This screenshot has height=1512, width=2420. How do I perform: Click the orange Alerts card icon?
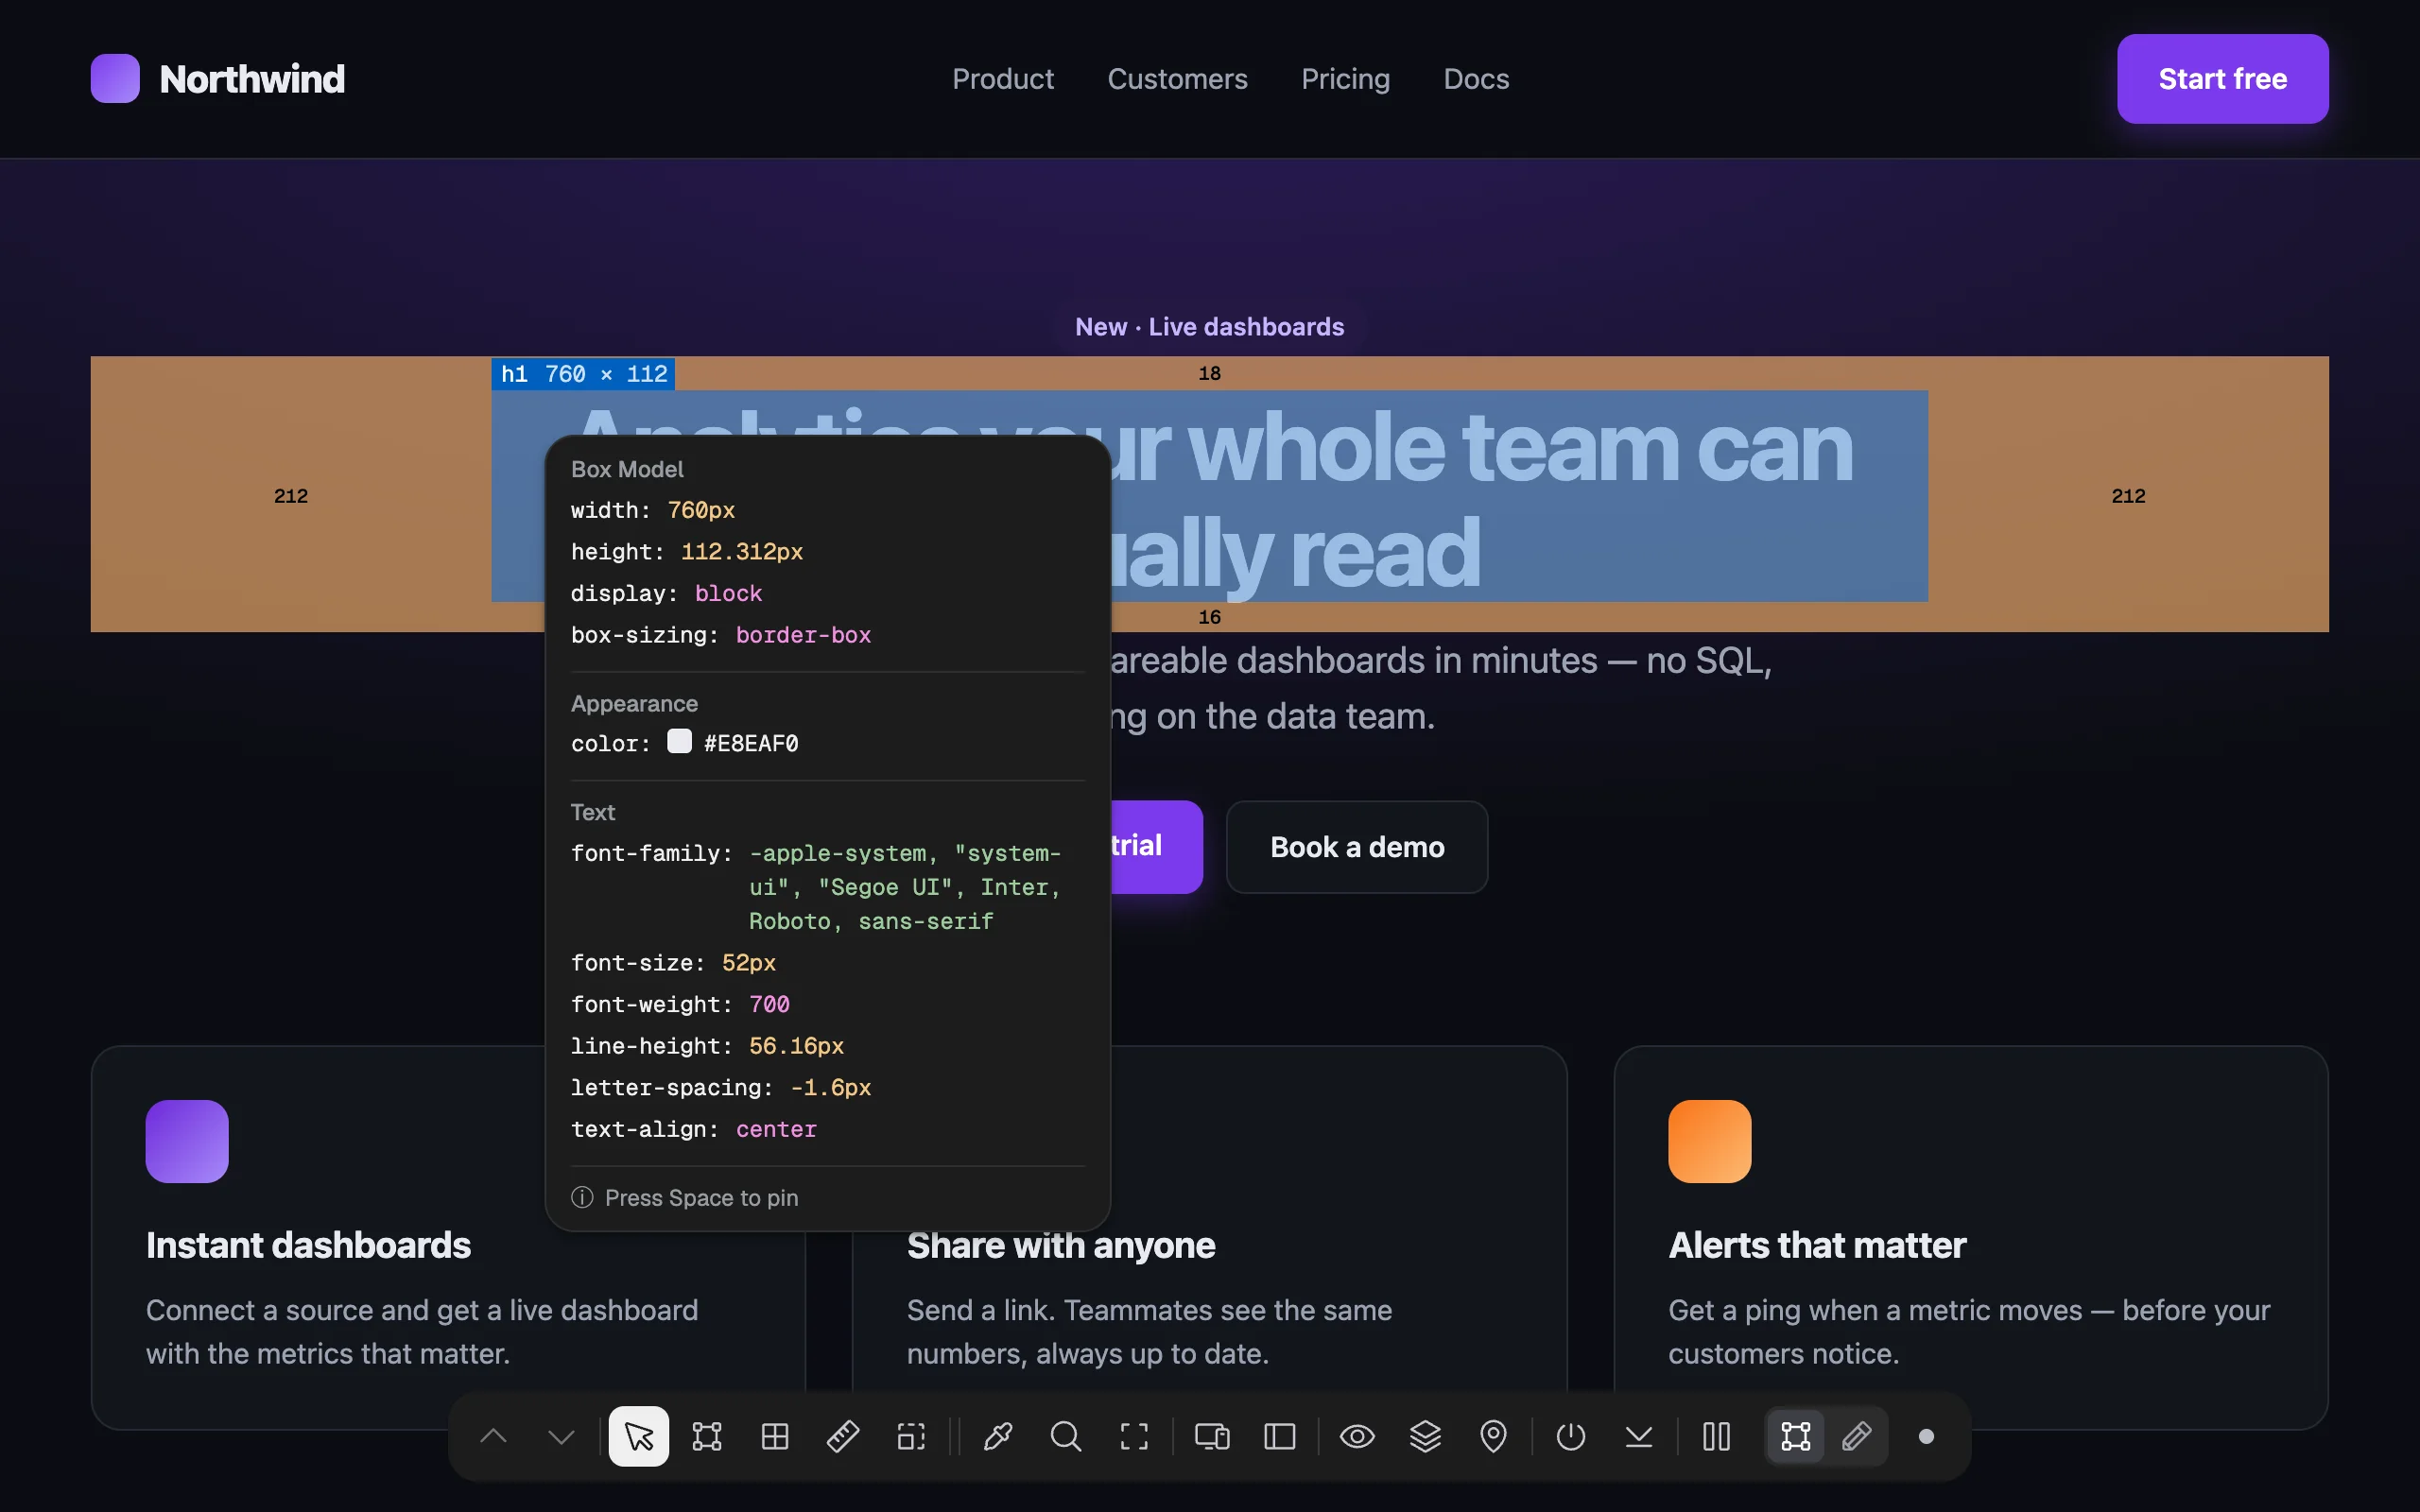click(1709, 1141)
